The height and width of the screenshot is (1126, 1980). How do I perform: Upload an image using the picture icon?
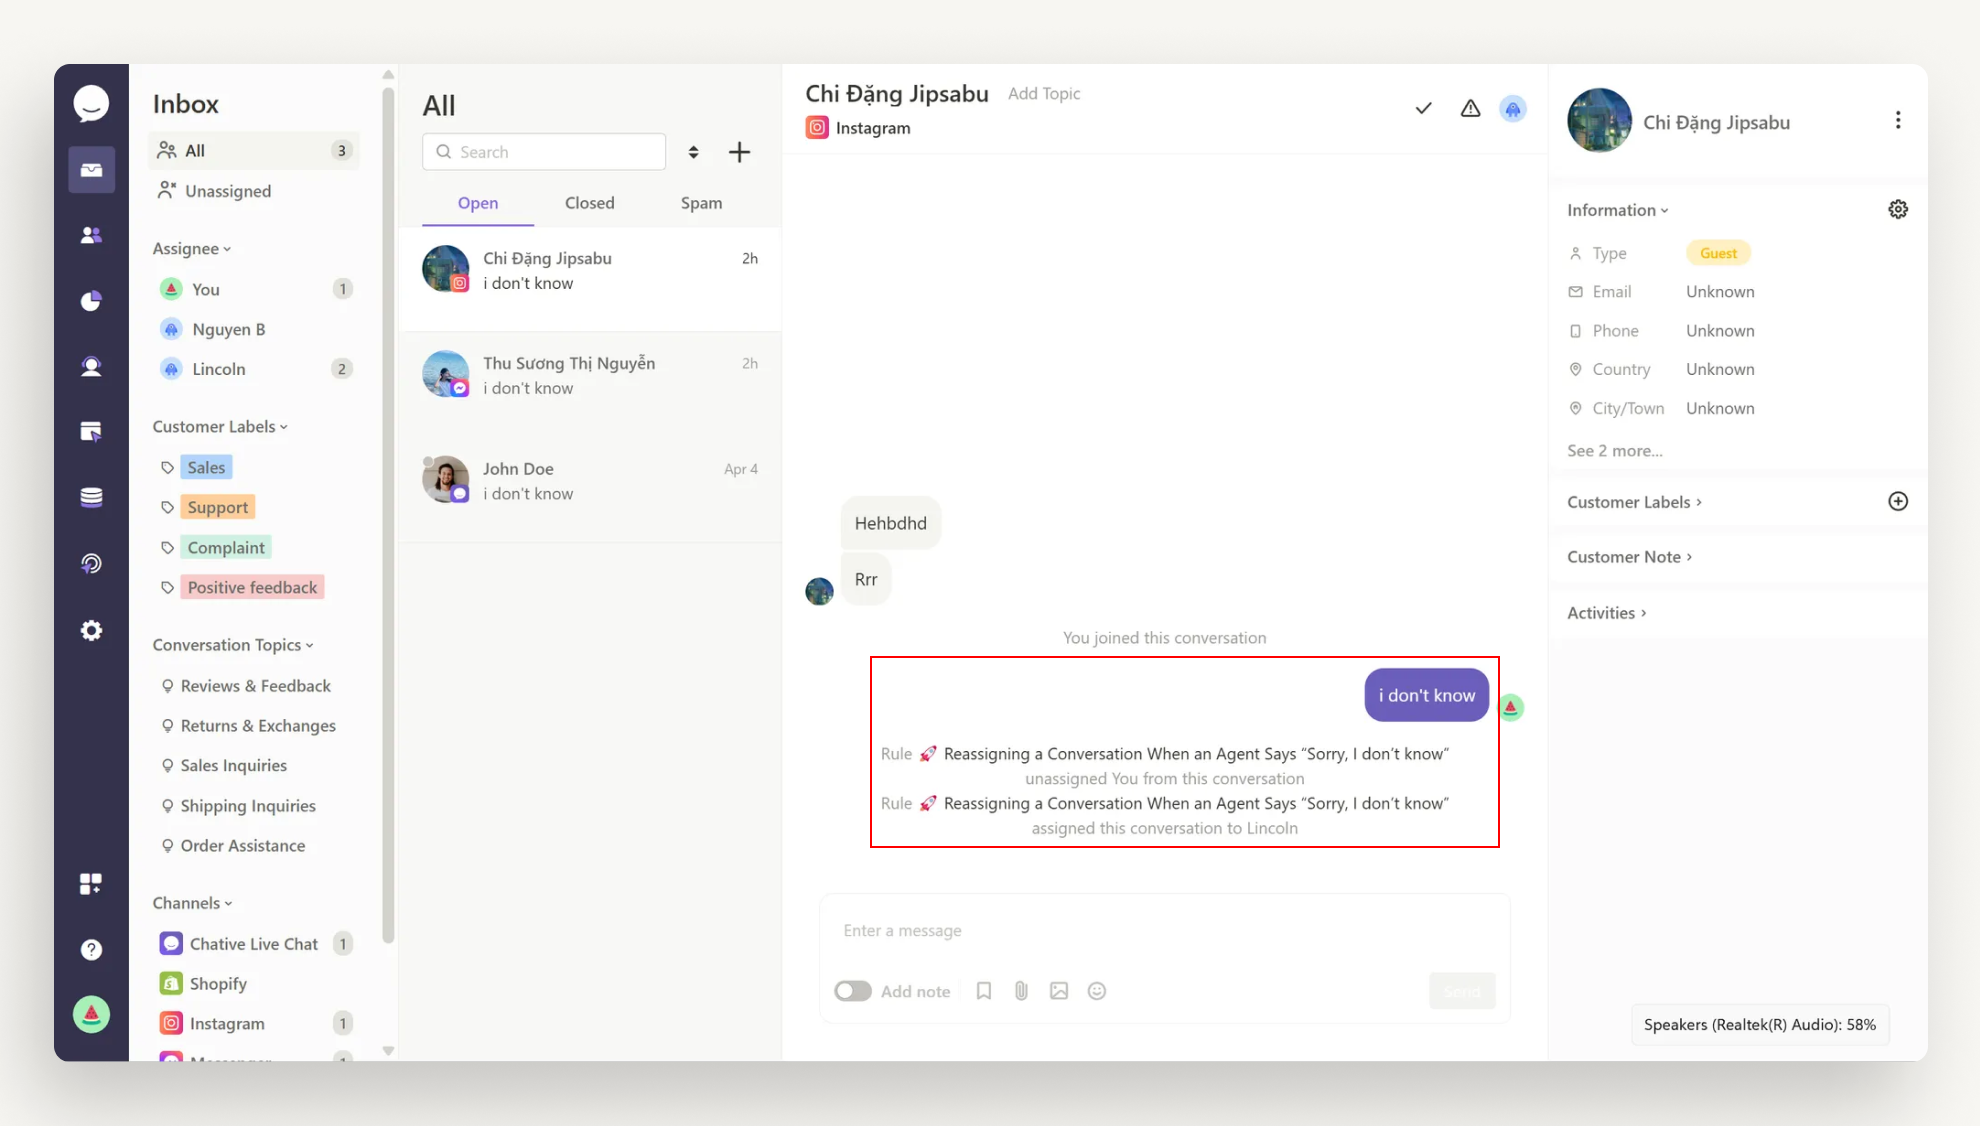click(x=1059, y=990)
